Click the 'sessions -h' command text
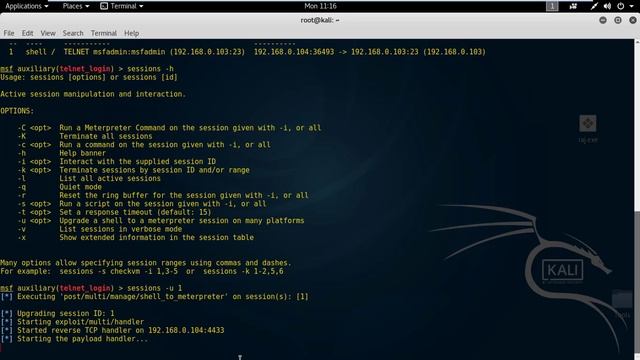The width and height of the screenshot is (640, 360). [x=151, y=69]
